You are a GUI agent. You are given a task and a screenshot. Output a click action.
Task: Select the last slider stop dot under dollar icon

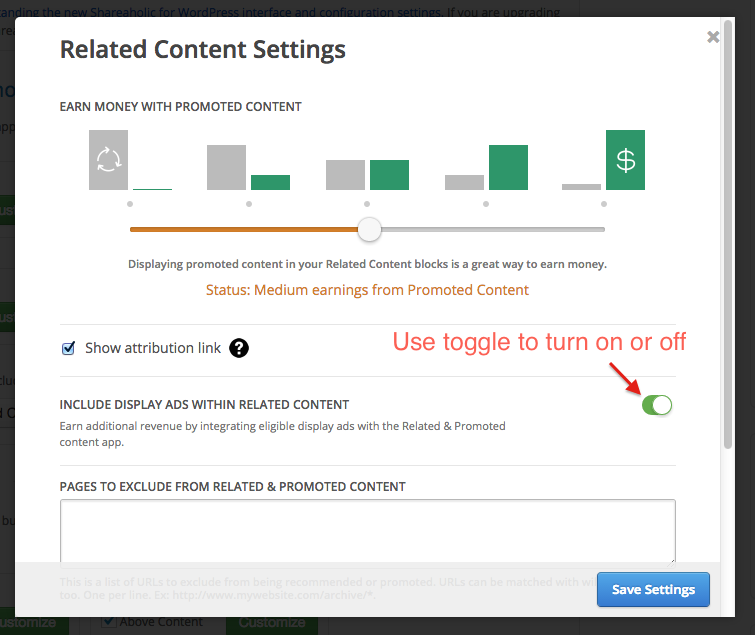click(x=604, y=204)
